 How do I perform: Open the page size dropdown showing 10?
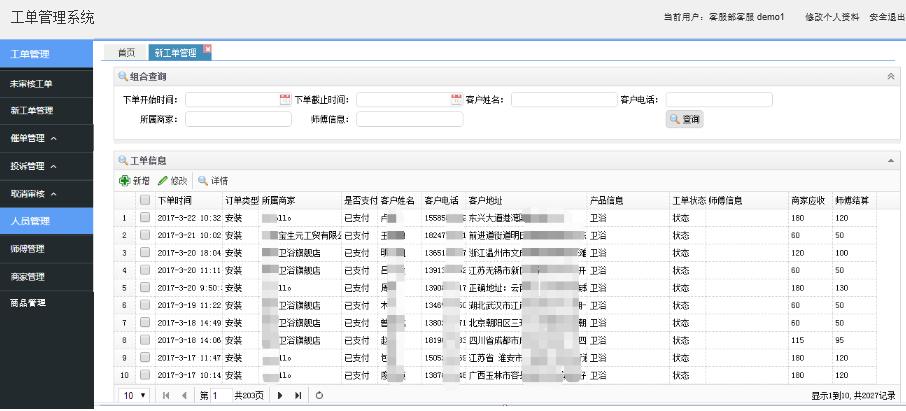click(136, 396)
